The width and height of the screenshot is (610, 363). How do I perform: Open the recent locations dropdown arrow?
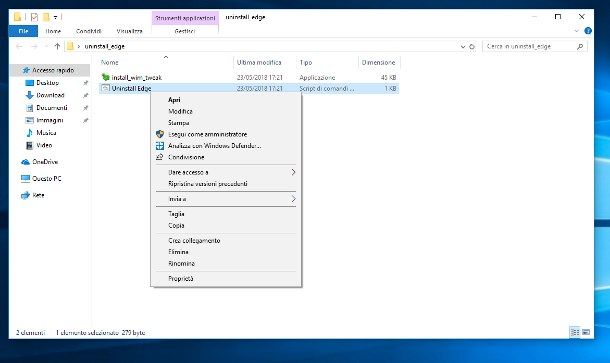pos(46,46)
